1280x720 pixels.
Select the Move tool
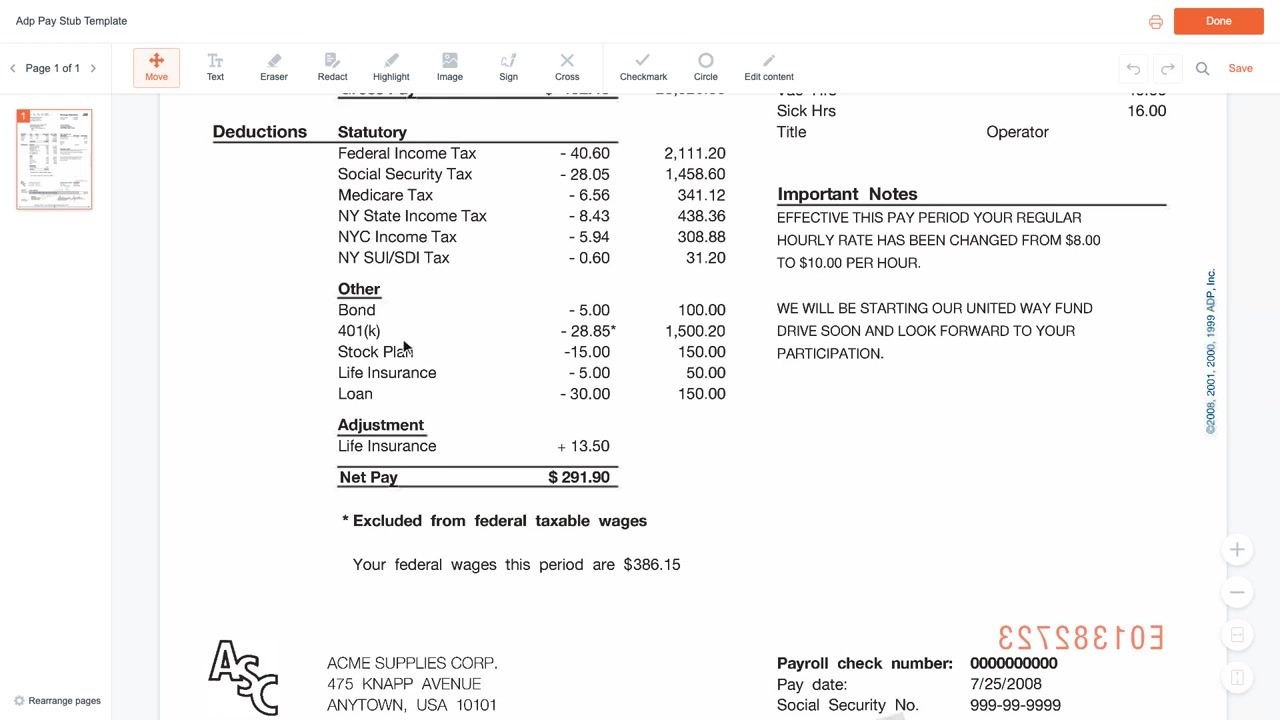[156, 68]
